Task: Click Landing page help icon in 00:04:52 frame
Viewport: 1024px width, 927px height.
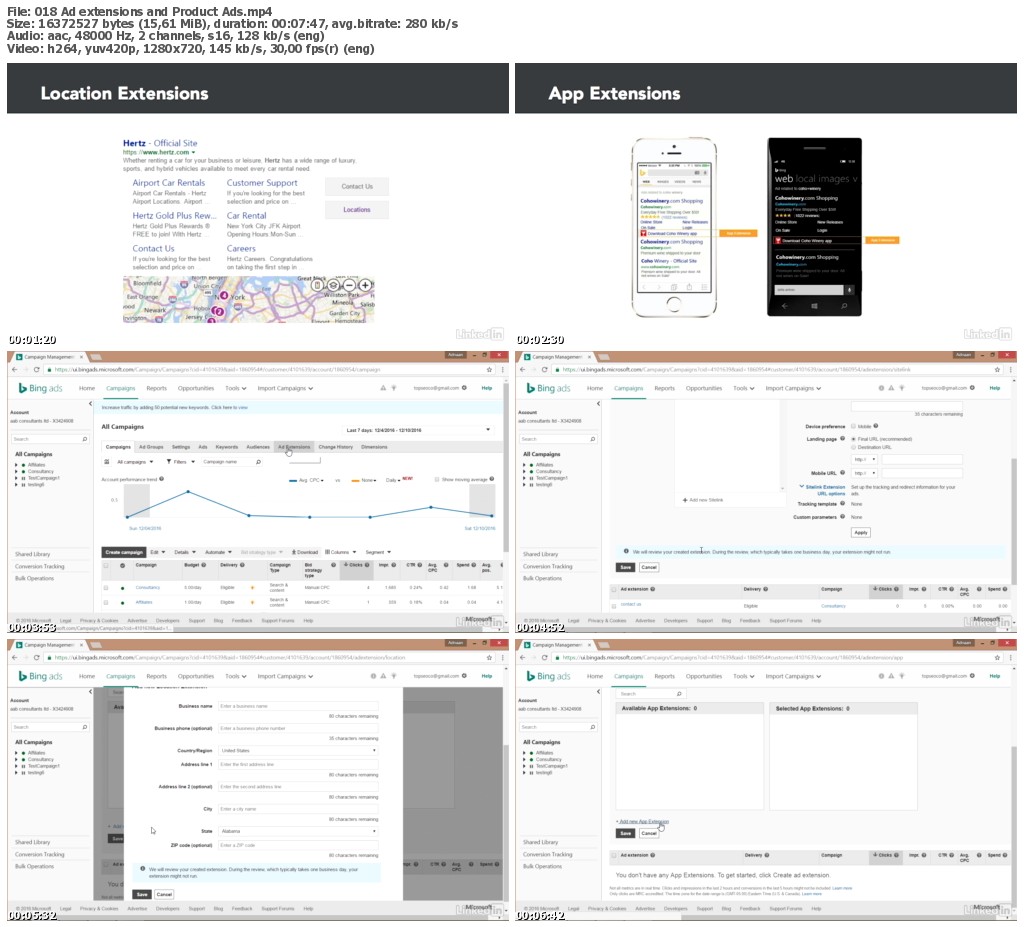Action: pyautogui.click(x=842, y=439)
